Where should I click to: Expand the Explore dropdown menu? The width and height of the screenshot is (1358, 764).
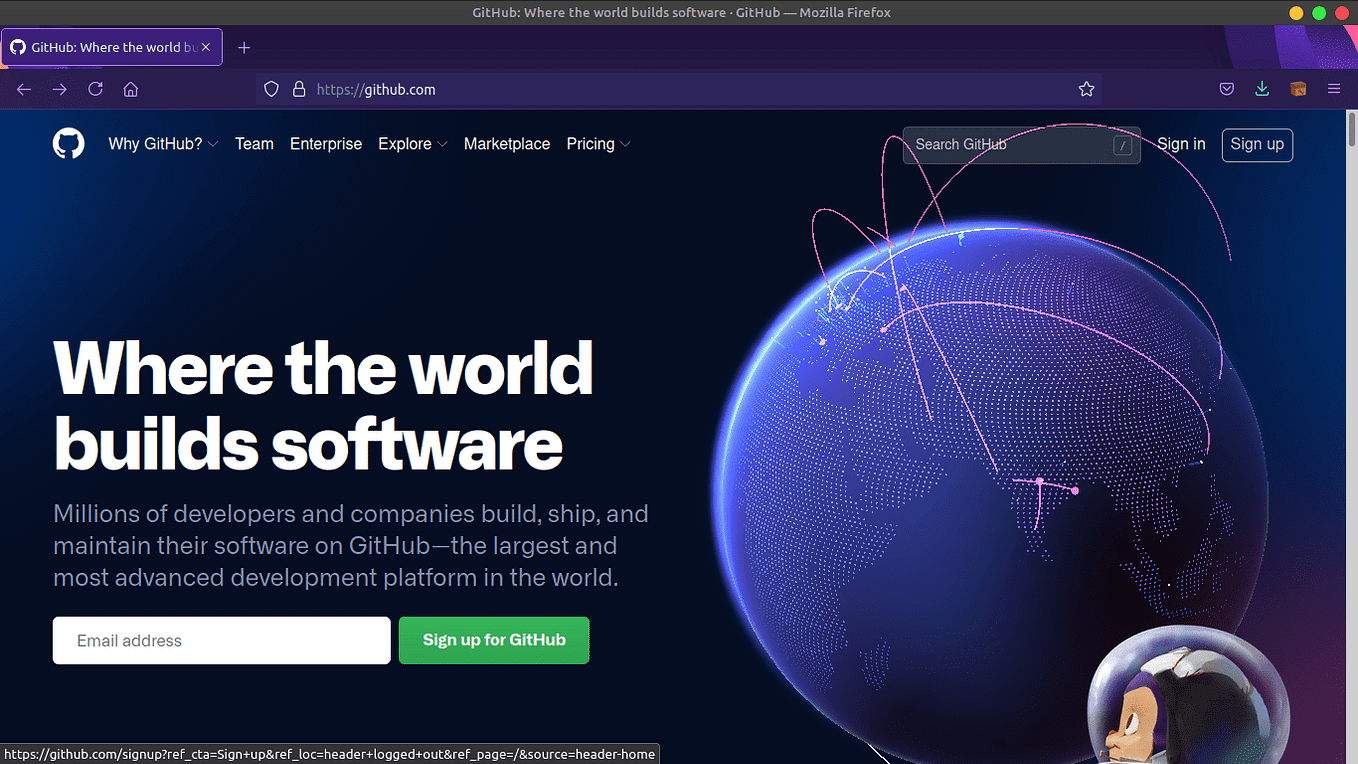(x=413, y=144)
